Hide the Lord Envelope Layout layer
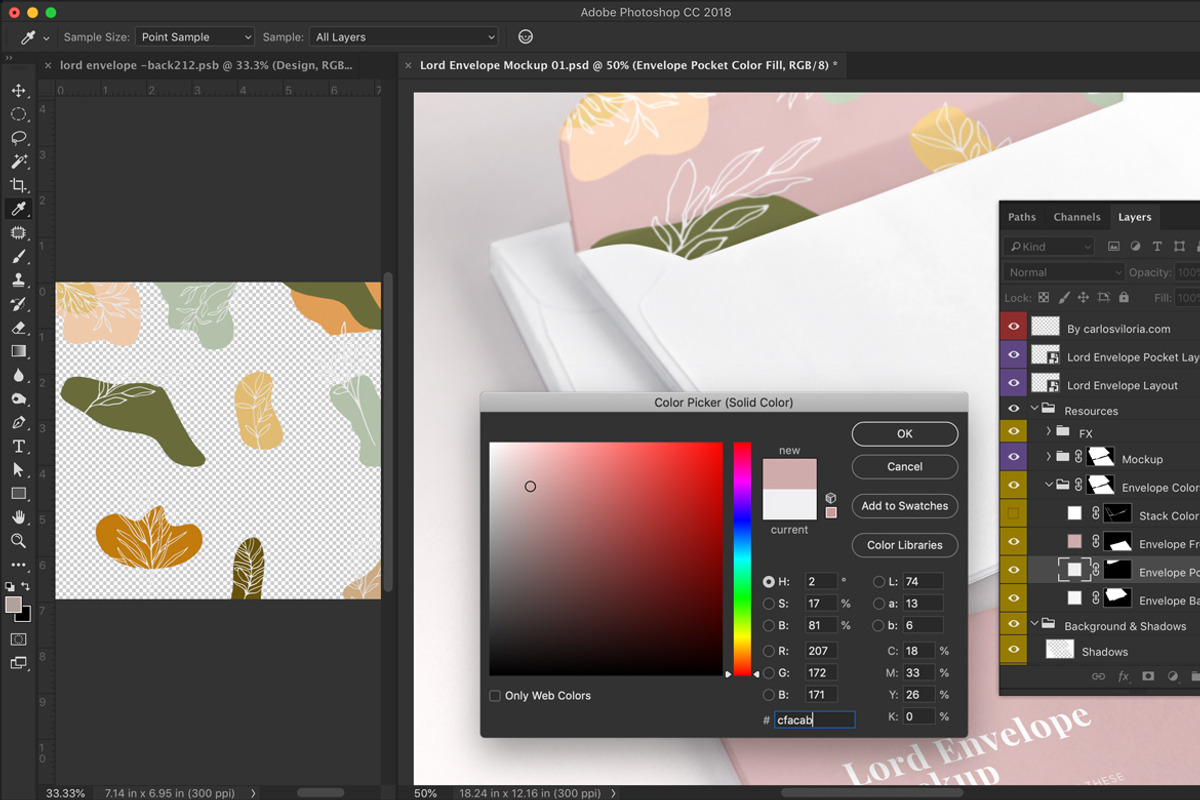This screenshot has width=1200, height=800. (x=1013, y=383)
